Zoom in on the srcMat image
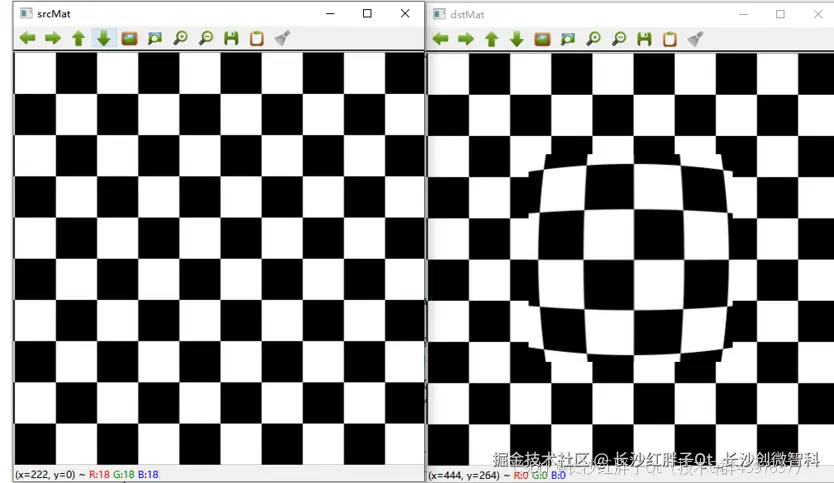 tap(180, 38)
